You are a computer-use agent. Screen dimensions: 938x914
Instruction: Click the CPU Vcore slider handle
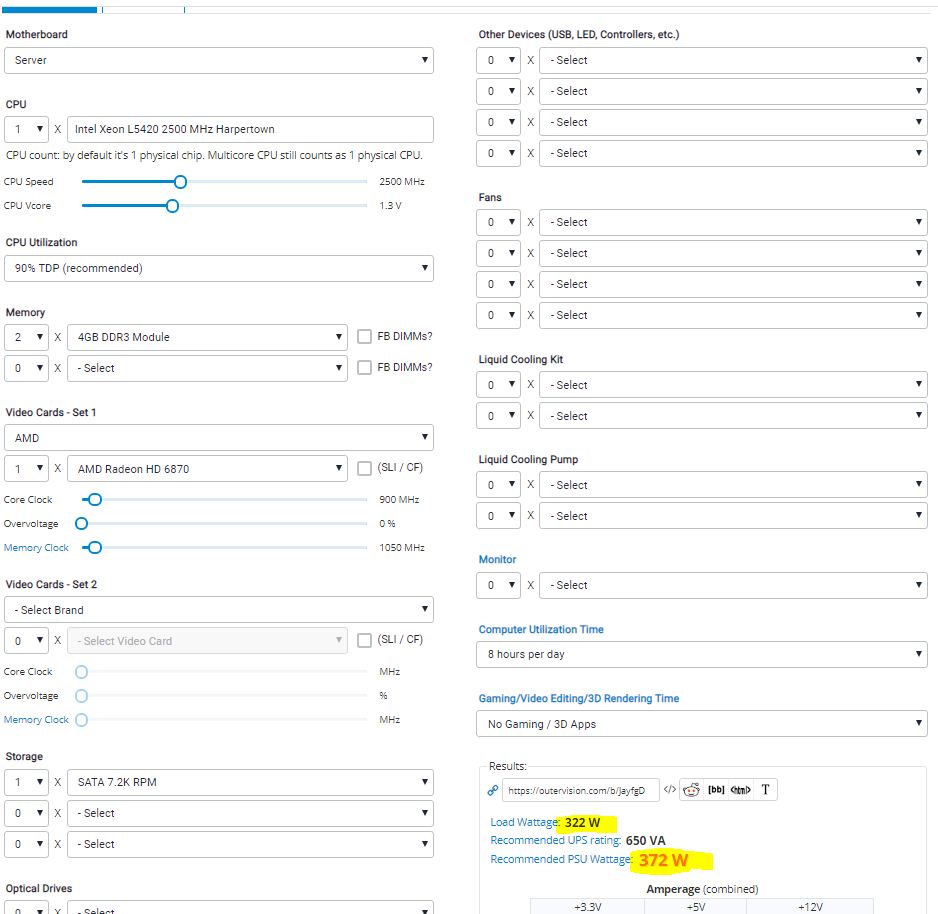pyautogui.click(x=172, y=206)
